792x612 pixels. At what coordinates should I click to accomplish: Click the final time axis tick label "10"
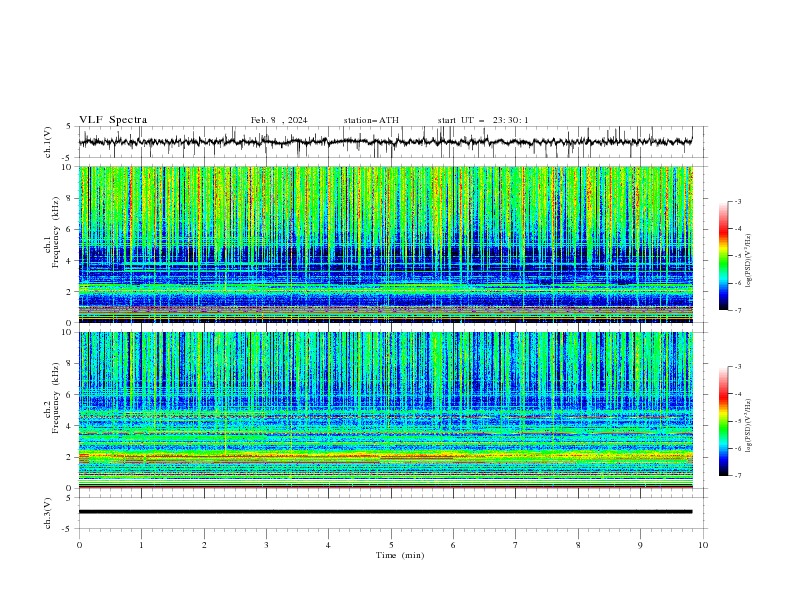703,545
